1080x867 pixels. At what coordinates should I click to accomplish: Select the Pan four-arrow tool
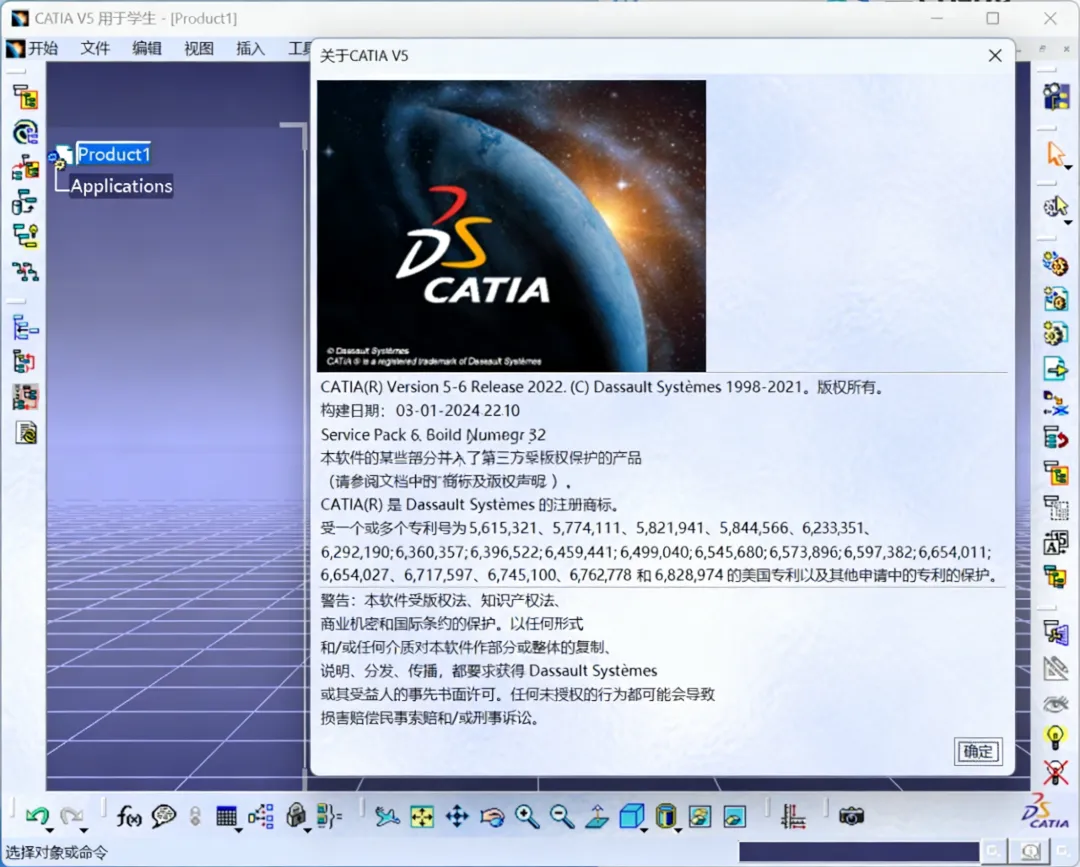point(457,817)
